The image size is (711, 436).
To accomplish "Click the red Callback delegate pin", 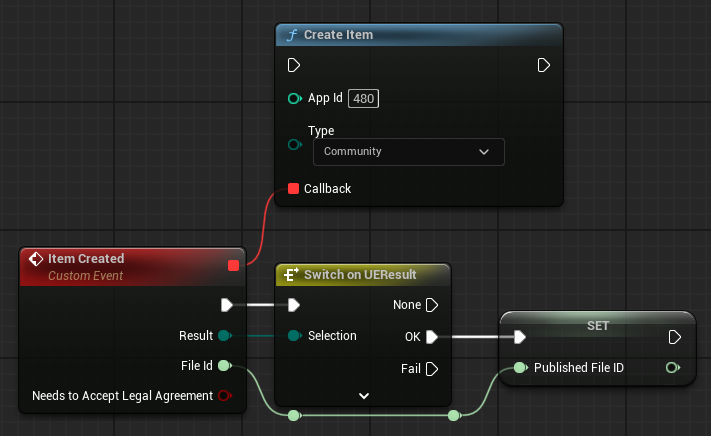I will coord(294,188).
